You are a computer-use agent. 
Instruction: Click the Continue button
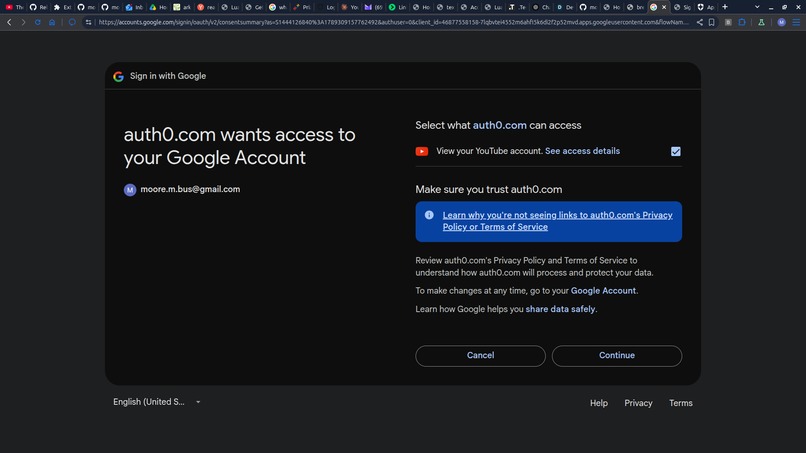point(617,355)
